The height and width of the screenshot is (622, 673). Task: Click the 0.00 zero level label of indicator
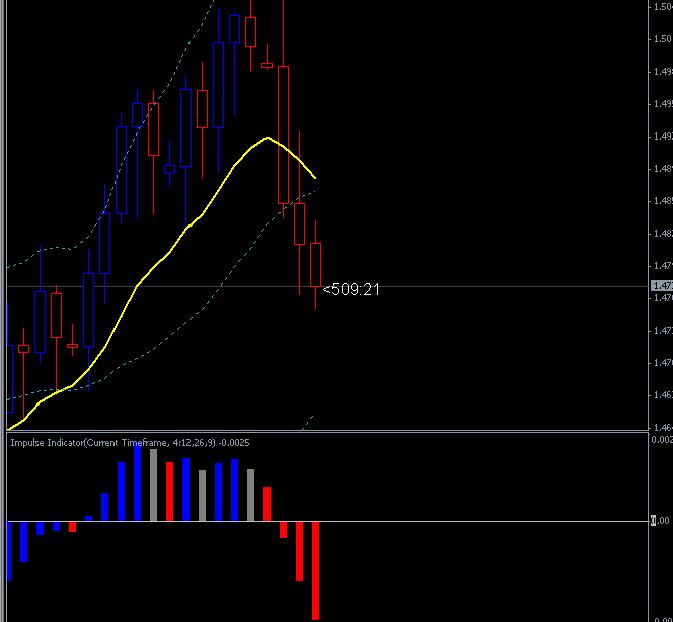(660, 521)
